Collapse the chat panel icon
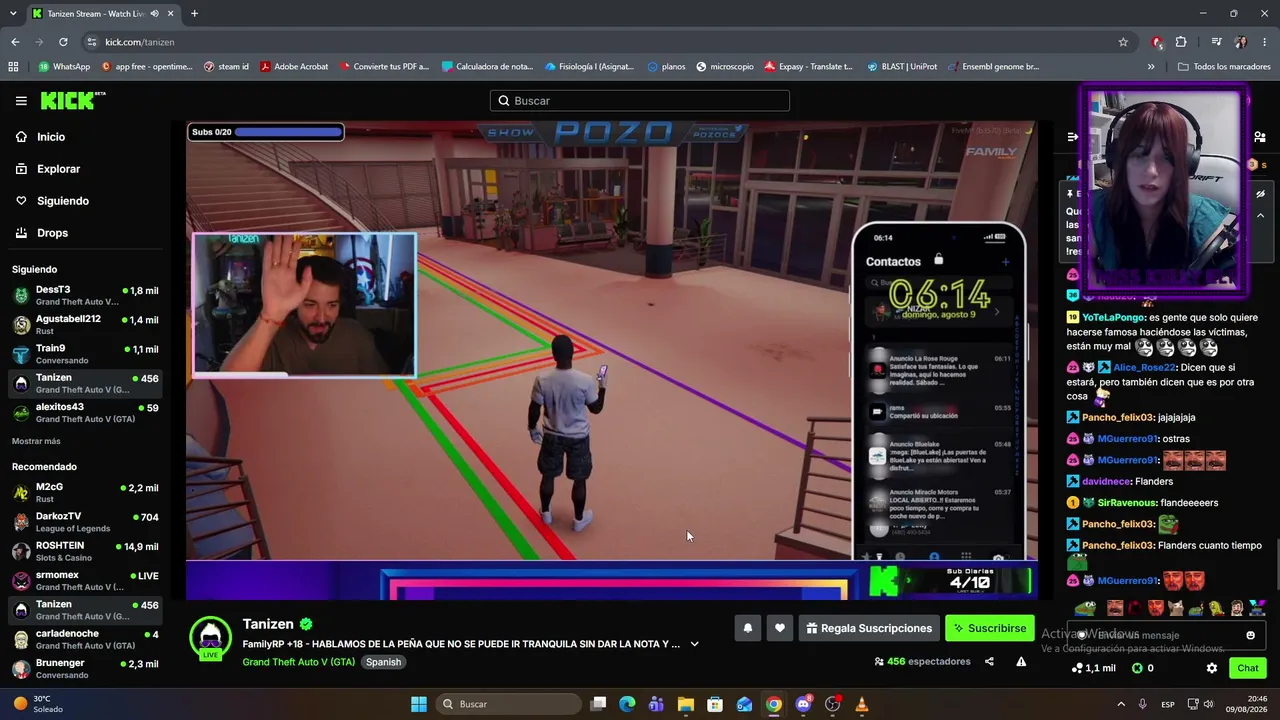The image size is (1280, 720). click(x=1072, y=137)
